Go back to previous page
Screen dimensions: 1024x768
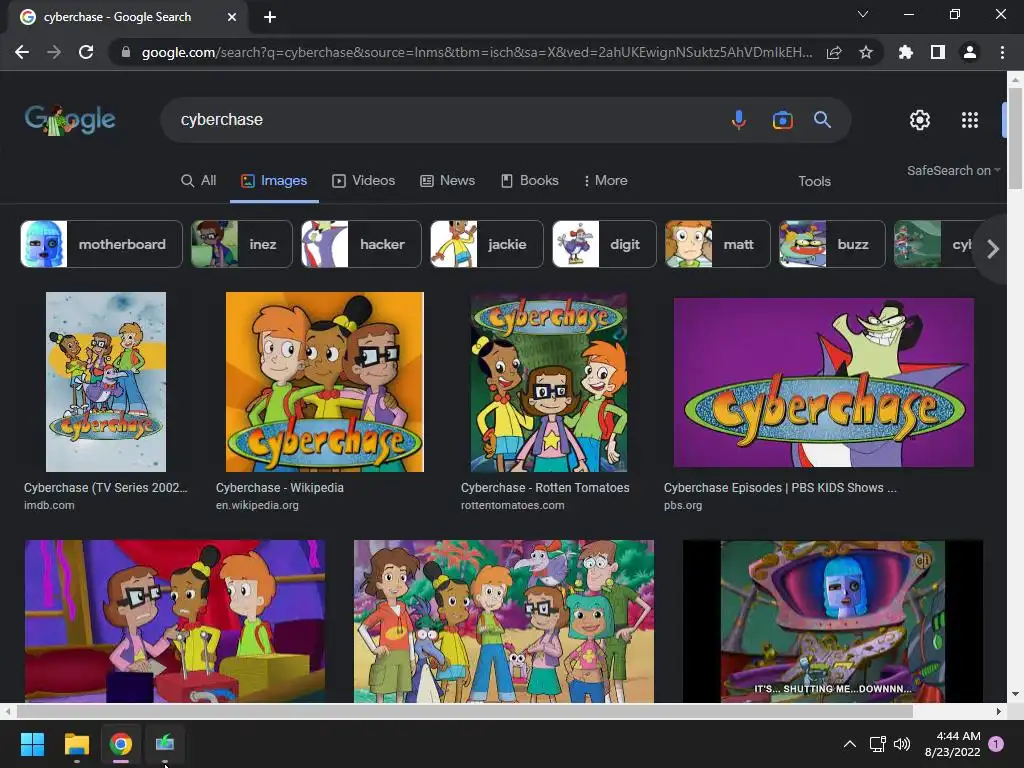[x=22, y=52]
